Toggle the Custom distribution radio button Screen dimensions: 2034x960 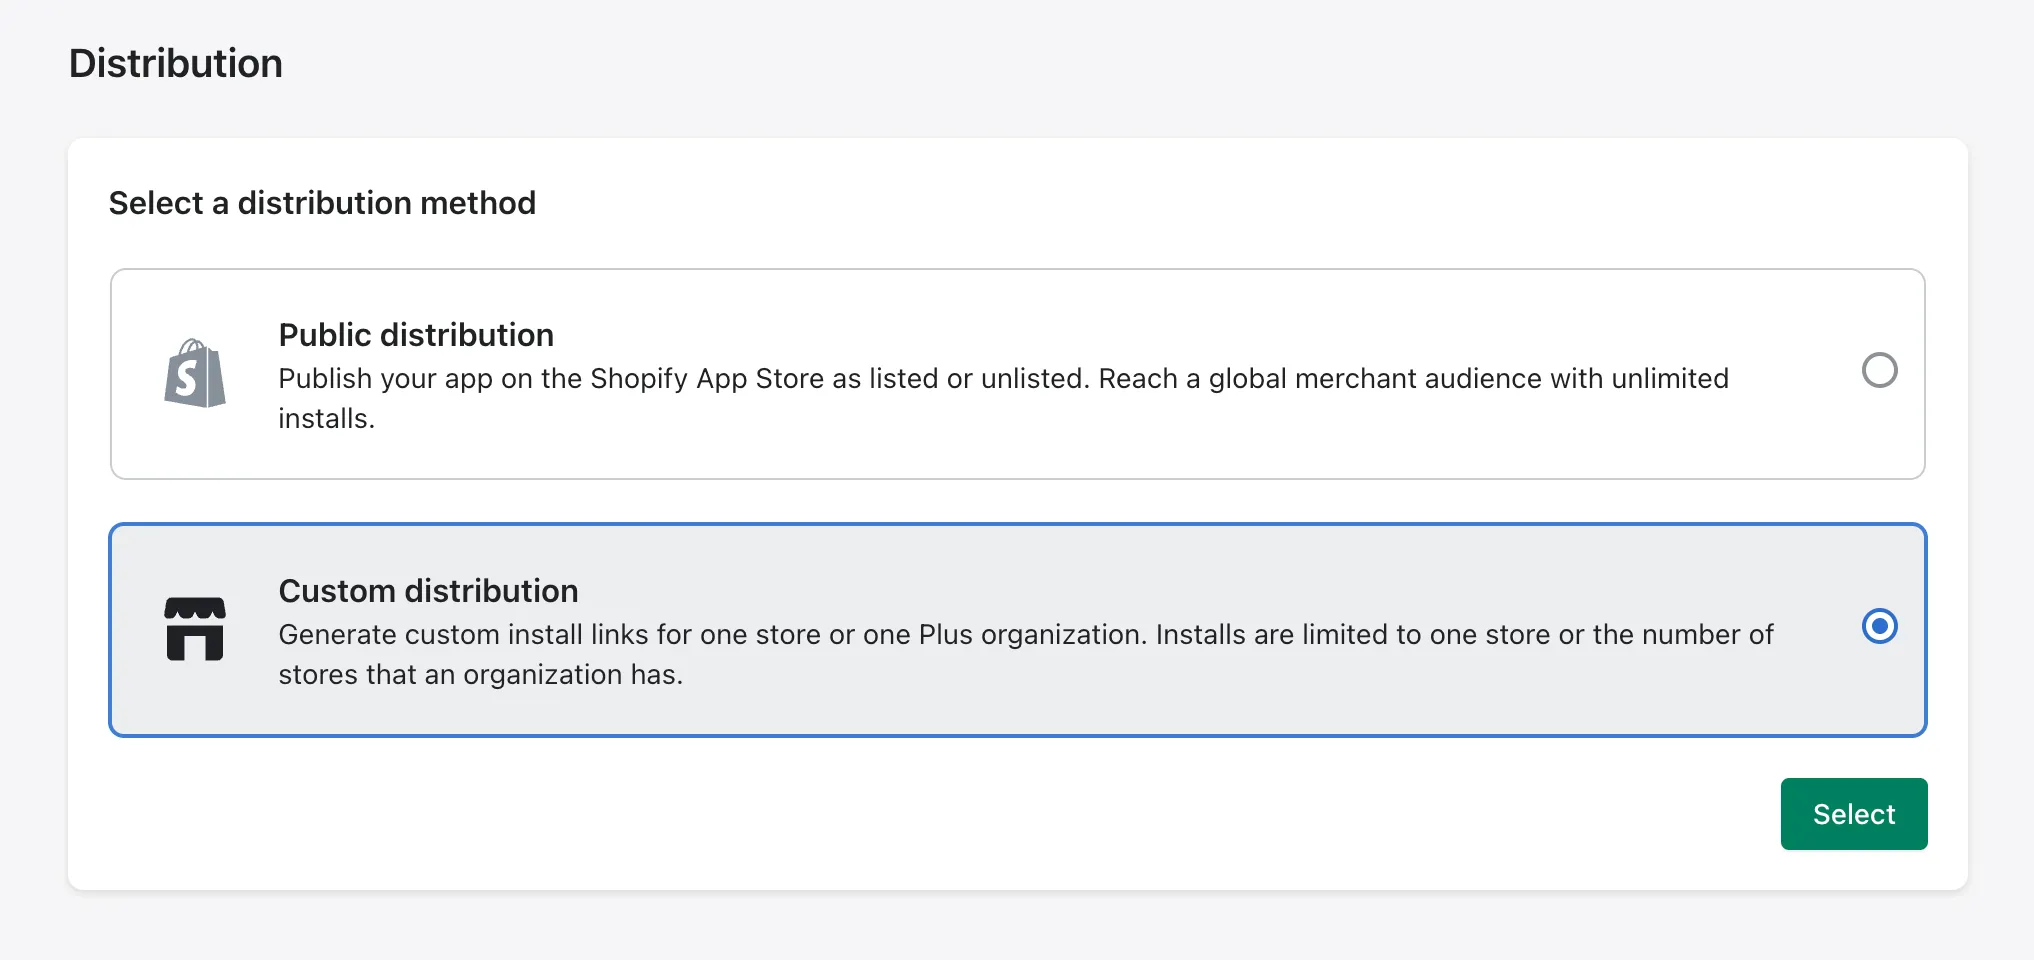click(1879, 627)
